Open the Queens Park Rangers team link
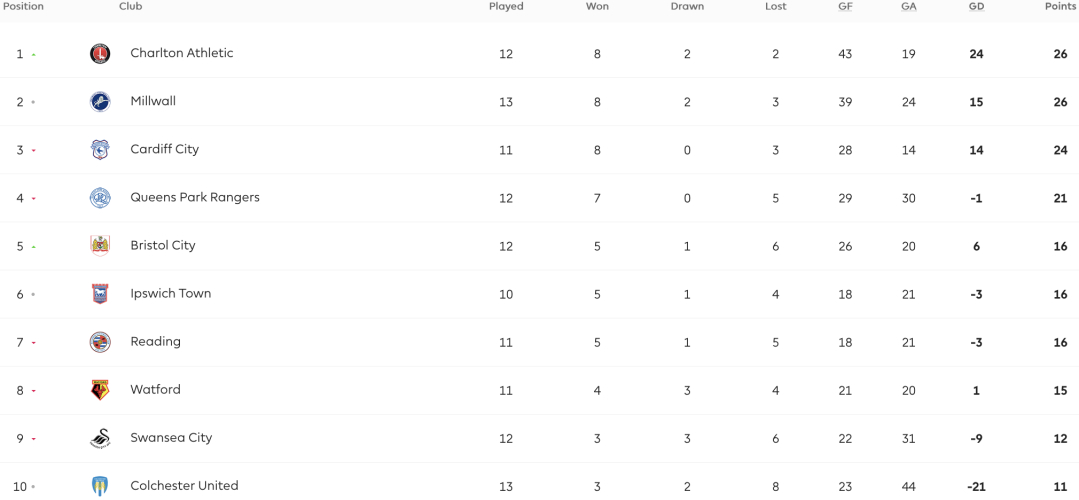 pyautogui.click(x=195, y=197)
